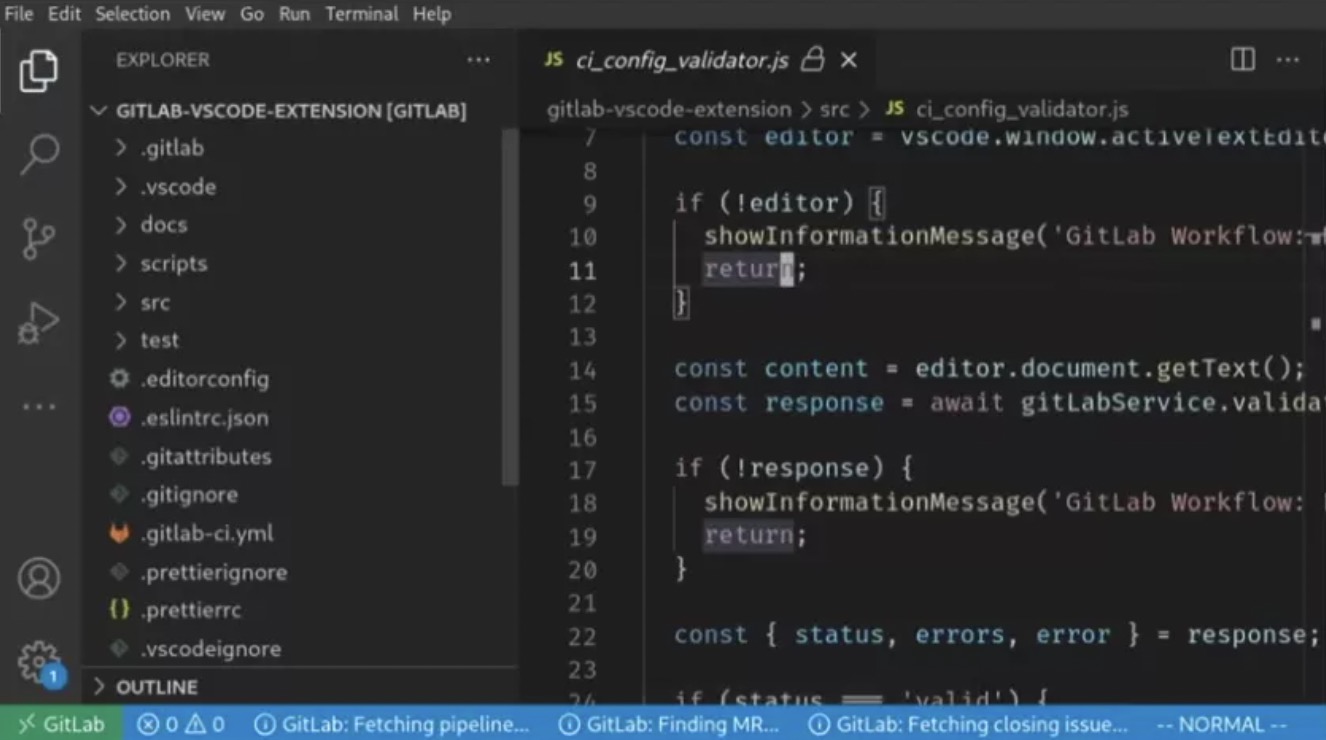The width and height of the screenshot is (1326, 740).
Task: Click the GitLab remote indicator in status bar
Action: click(x=62, y=724)
